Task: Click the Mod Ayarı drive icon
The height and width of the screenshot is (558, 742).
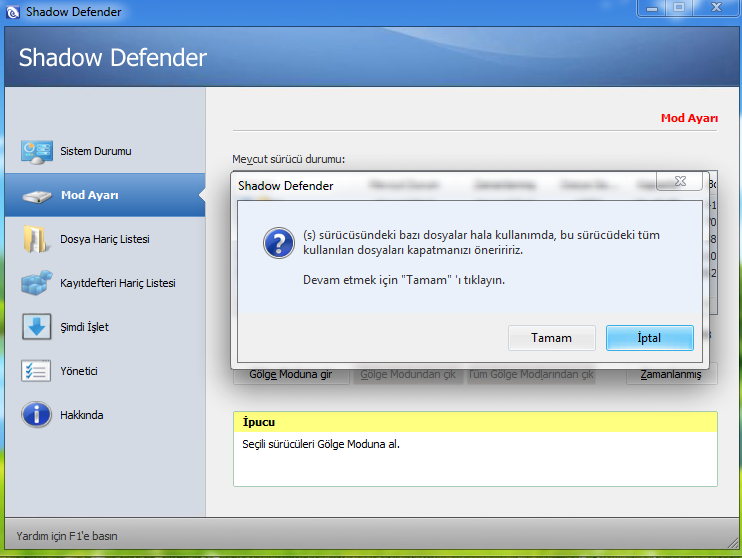Action: coord(36,196)
